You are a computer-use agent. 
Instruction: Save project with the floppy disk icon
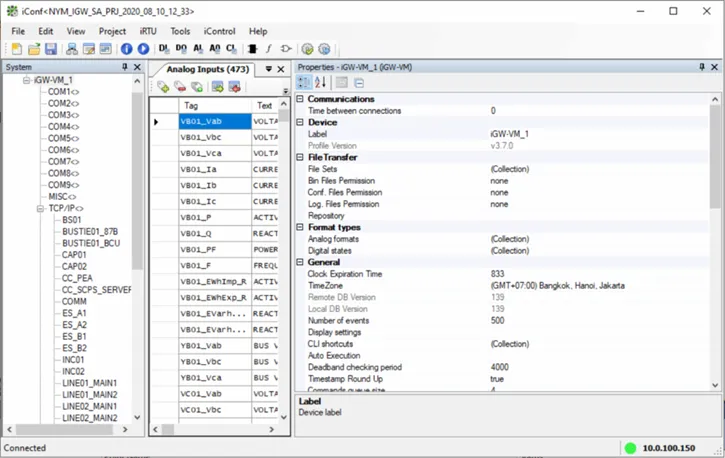click(x=51, y=49)
